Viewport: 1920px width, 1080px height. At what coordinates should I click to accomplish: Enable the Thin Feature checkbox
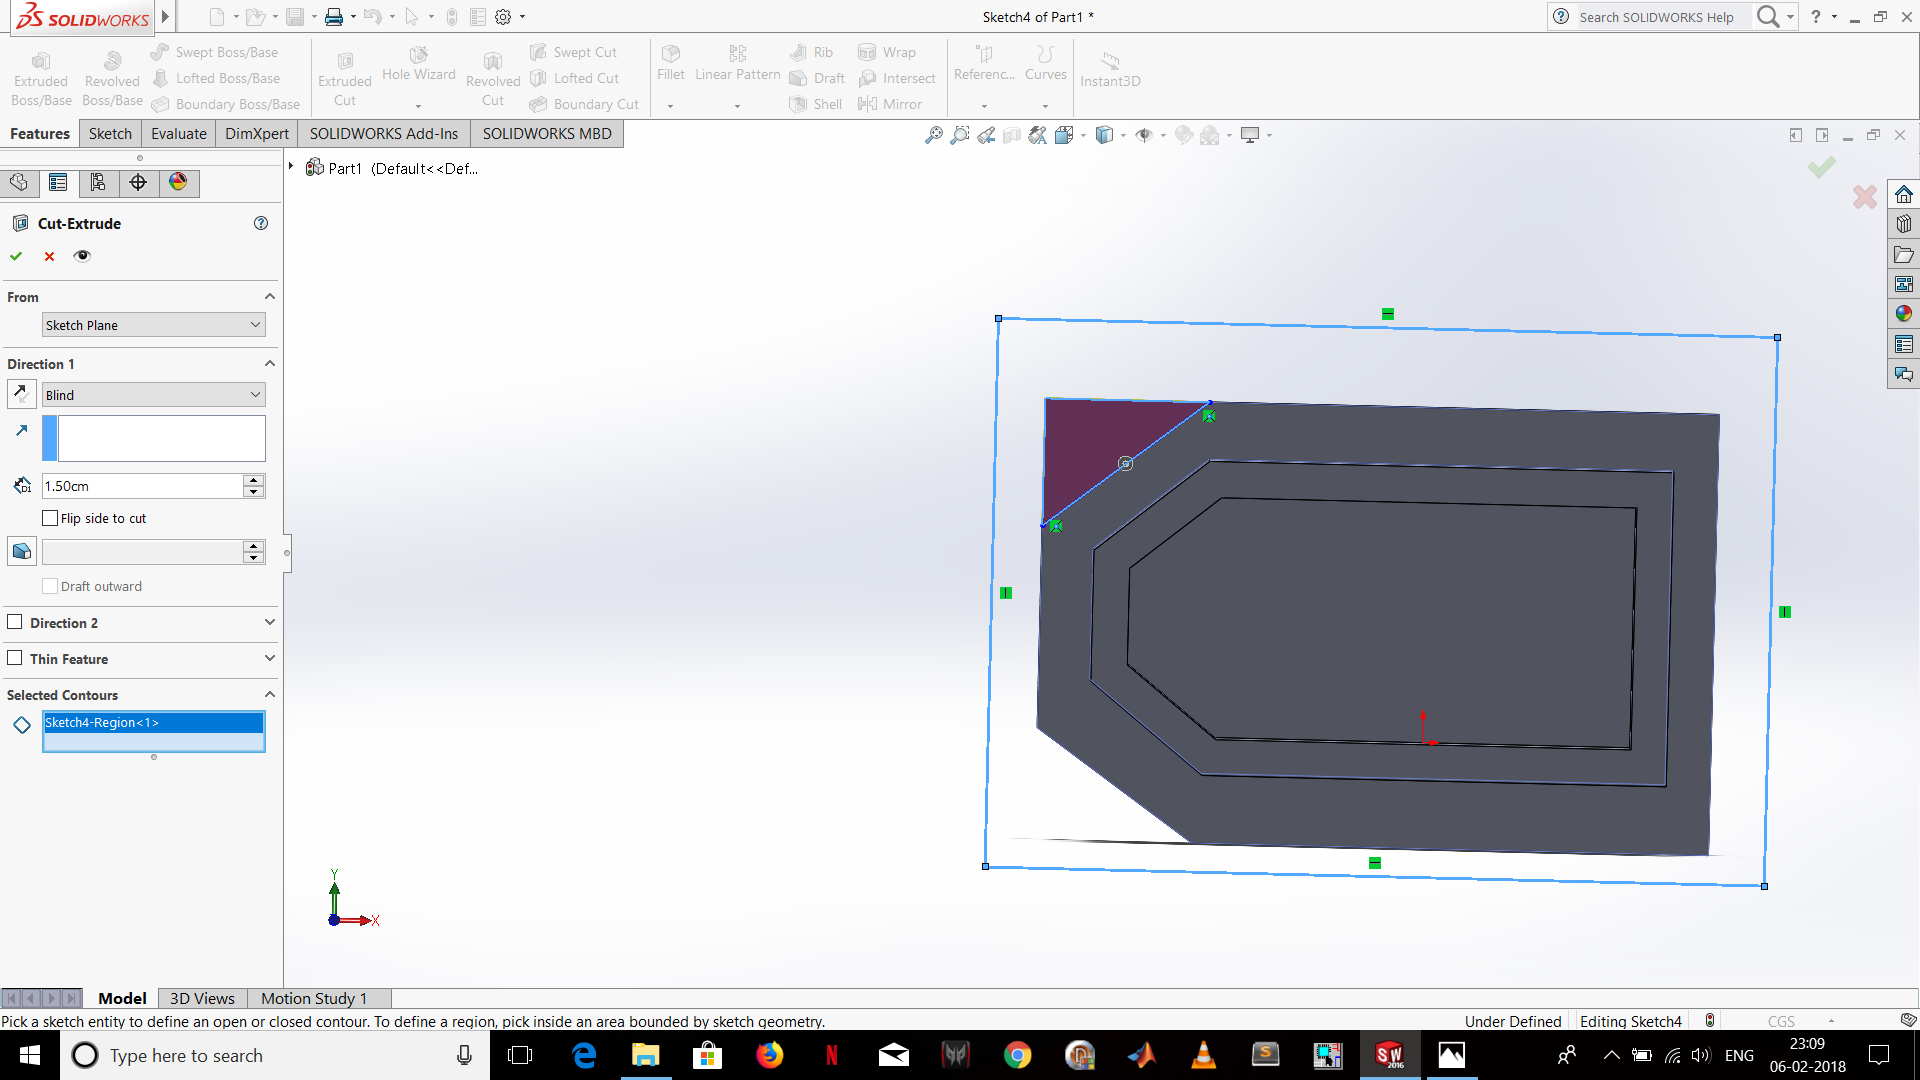pos(15,658)
